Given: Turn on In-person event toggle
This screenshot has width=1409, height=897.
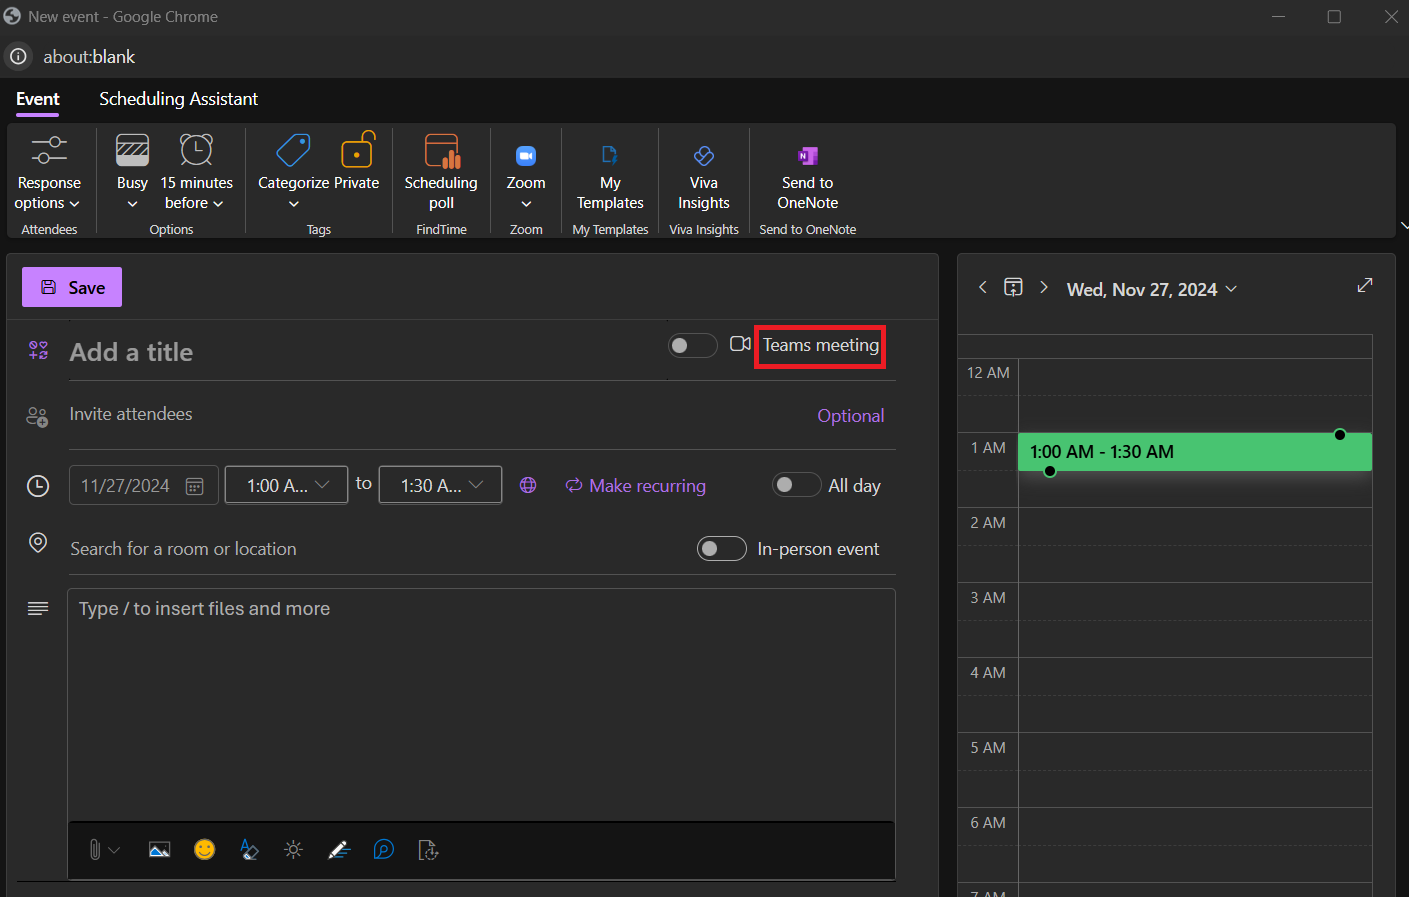Looking at the screenshot, I should click(722, 549).
